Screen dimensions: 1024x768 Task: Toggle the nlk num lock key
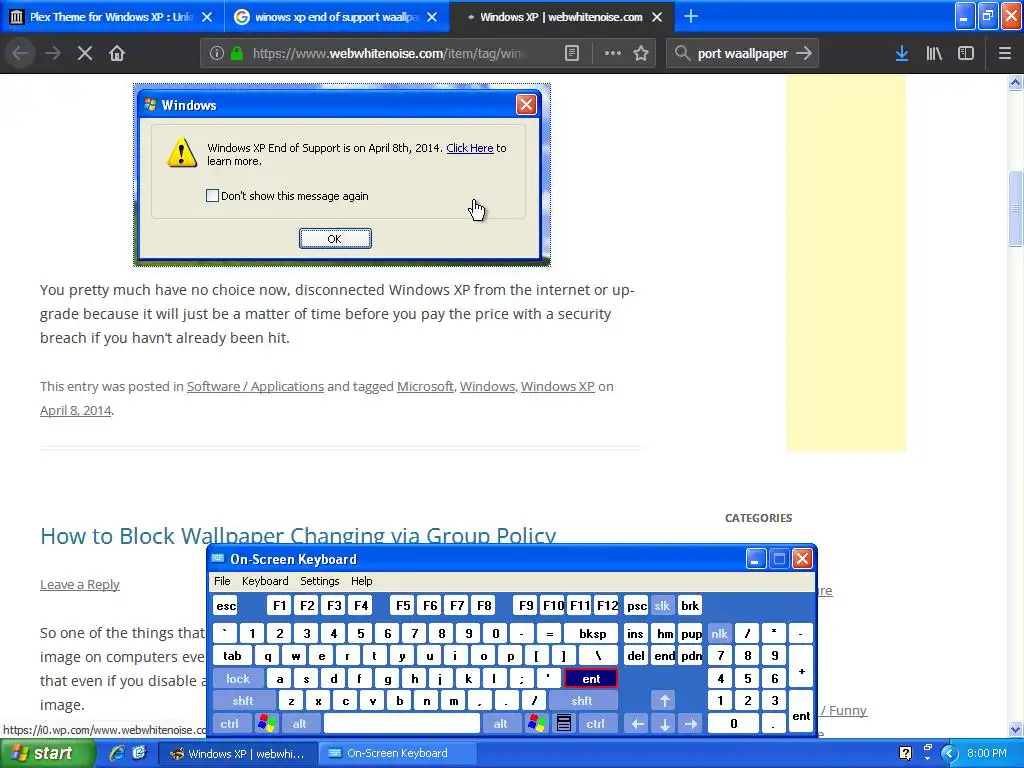pos(719,633)
